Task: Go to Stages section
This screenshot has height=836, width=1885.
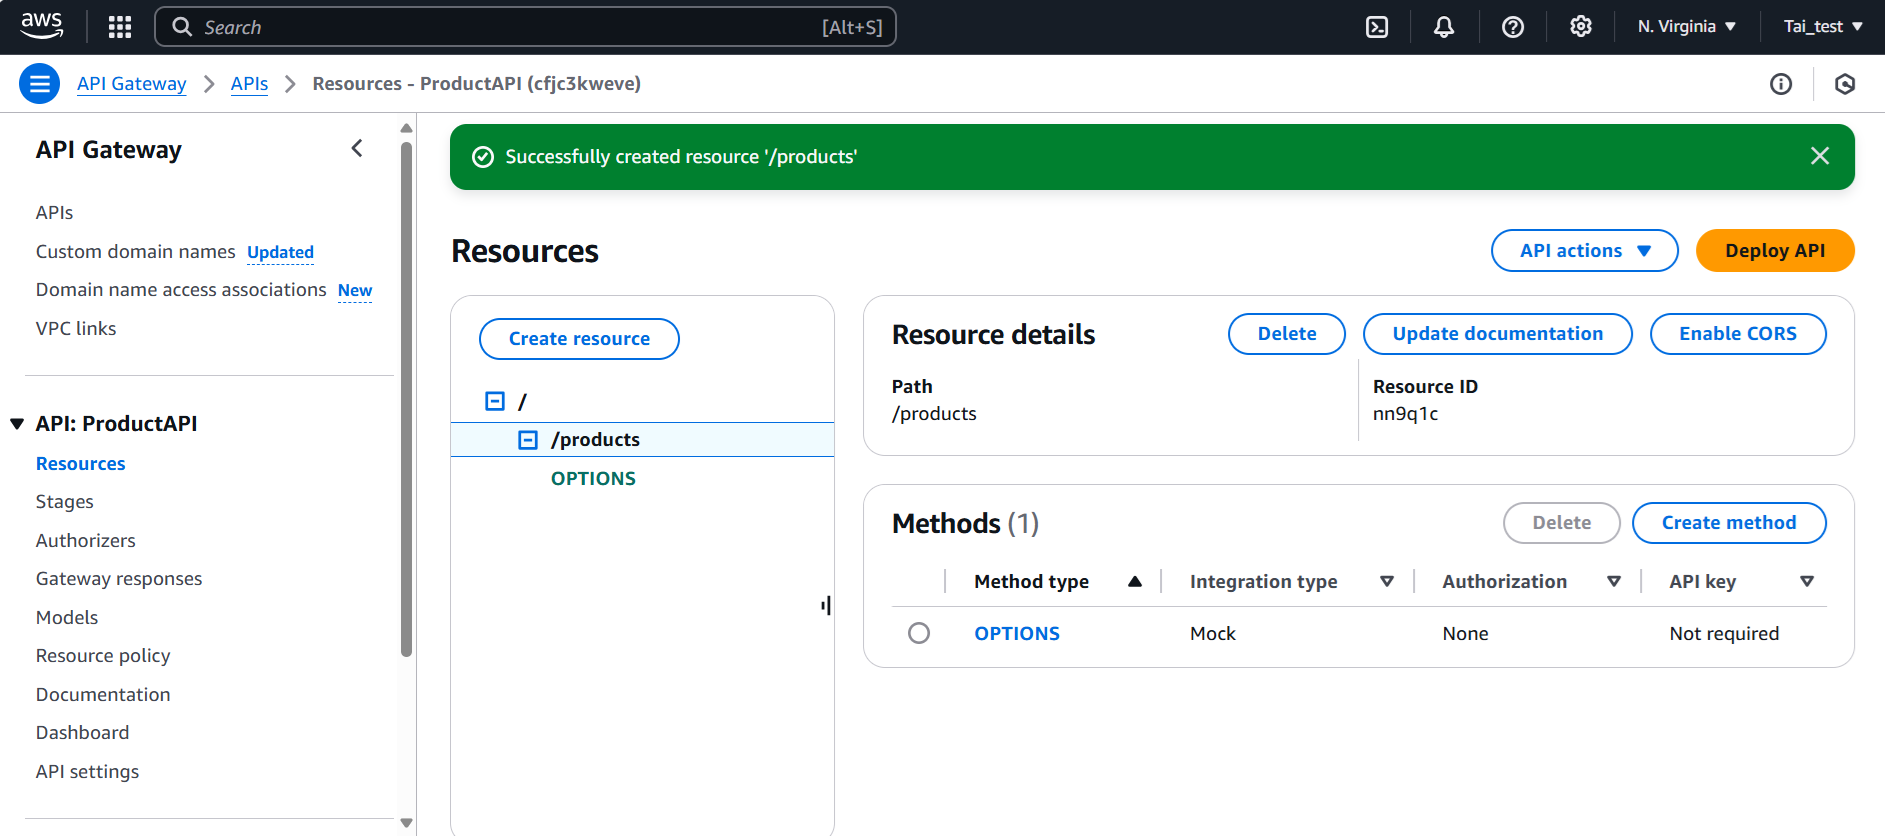Action: (65, 502)
